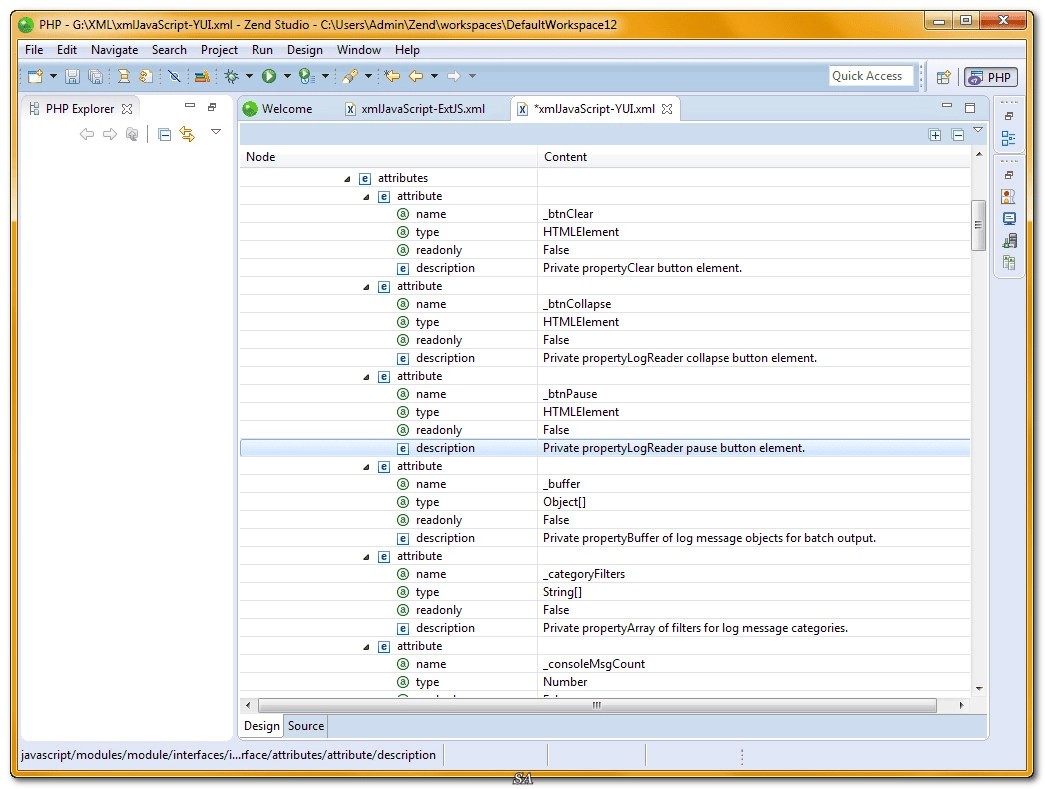Click the Open Perspective icon
Image resolution: width=1045 pixels, height=789 pixels.
pyautogui.click(x=943, y=77)
